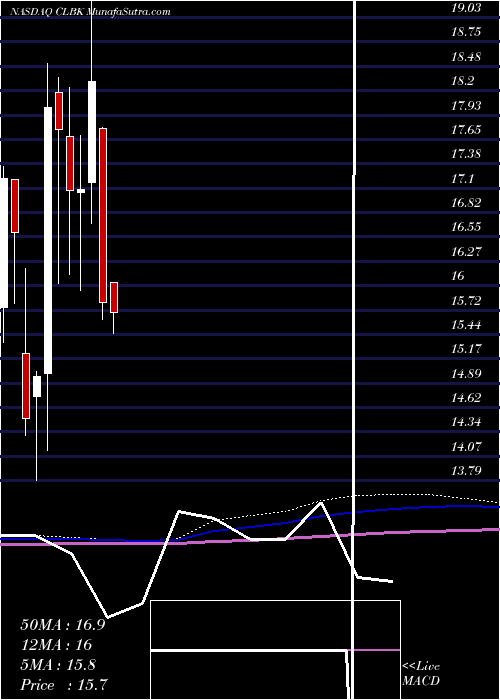Click the 50MA : 16.9 readout
This screenshot has height=700, width=500.
point(63,625)
